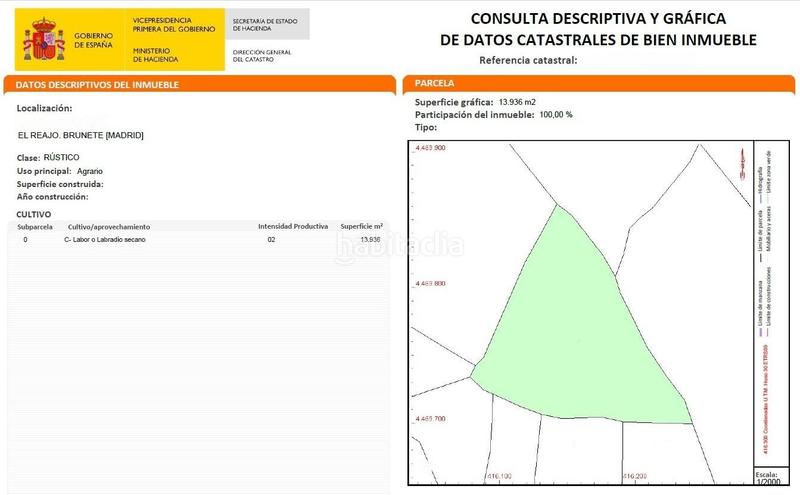This screenshot has width=800, height=495.
Task: Click the 'Clase:' label
Action: point(28,158)
